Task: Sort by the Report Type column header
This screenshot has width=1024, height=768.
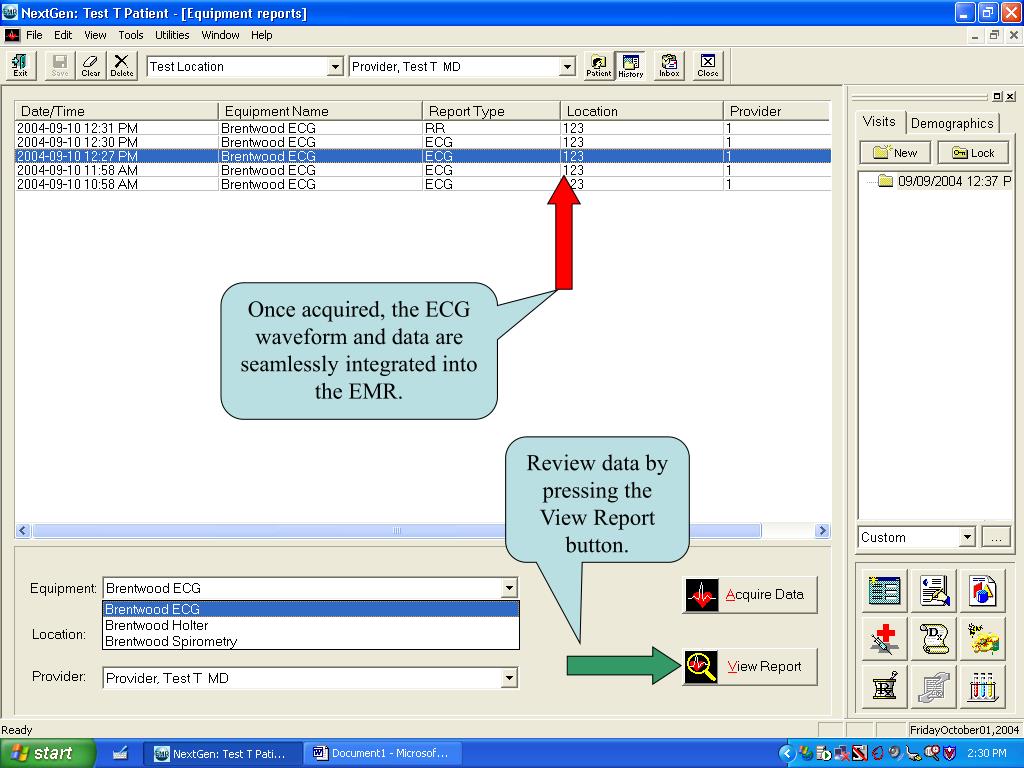Action: tap(491, 111)
